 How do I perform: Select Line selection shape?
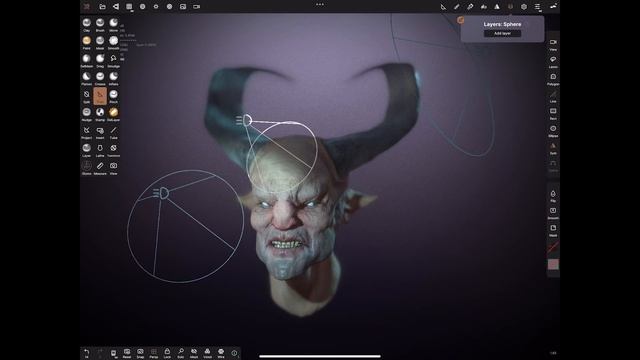pos(553,96)
